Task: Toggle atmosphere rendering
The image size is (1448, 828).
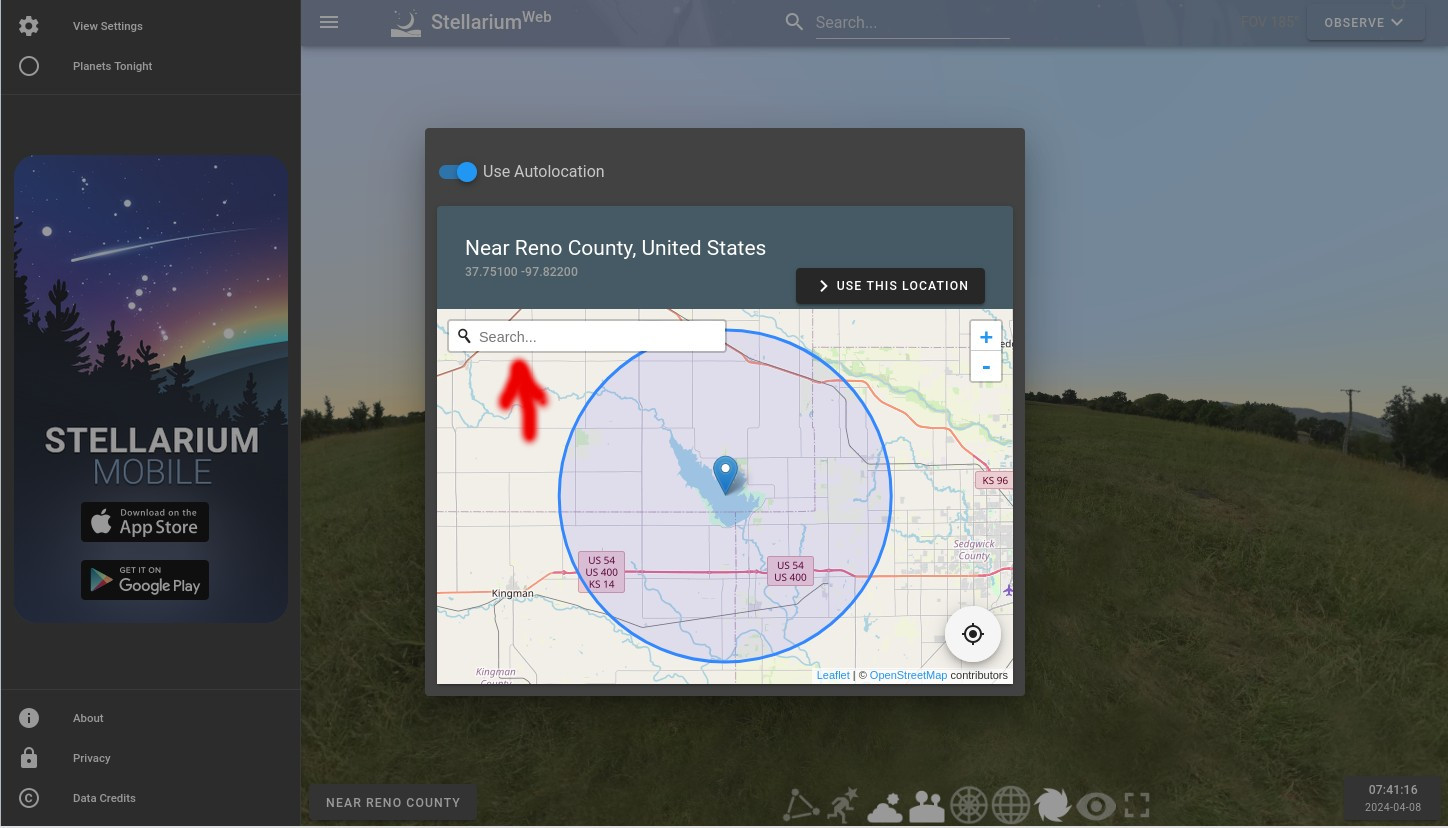Action: coord(884,805)
